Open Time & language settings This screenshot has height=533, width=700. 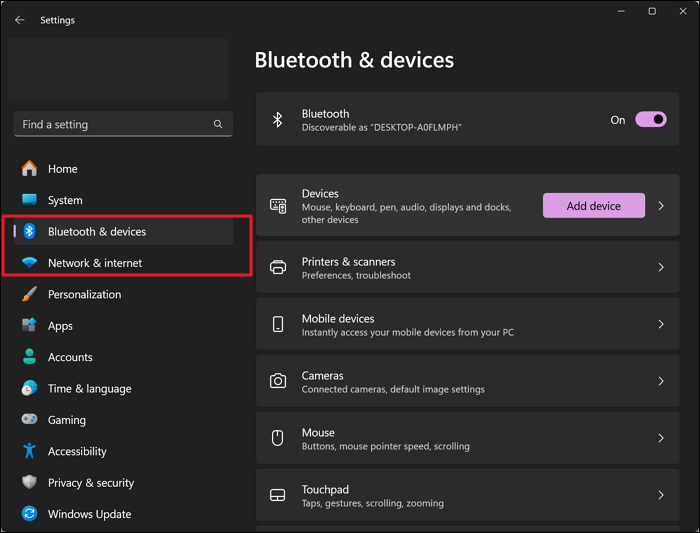(123, 388)
